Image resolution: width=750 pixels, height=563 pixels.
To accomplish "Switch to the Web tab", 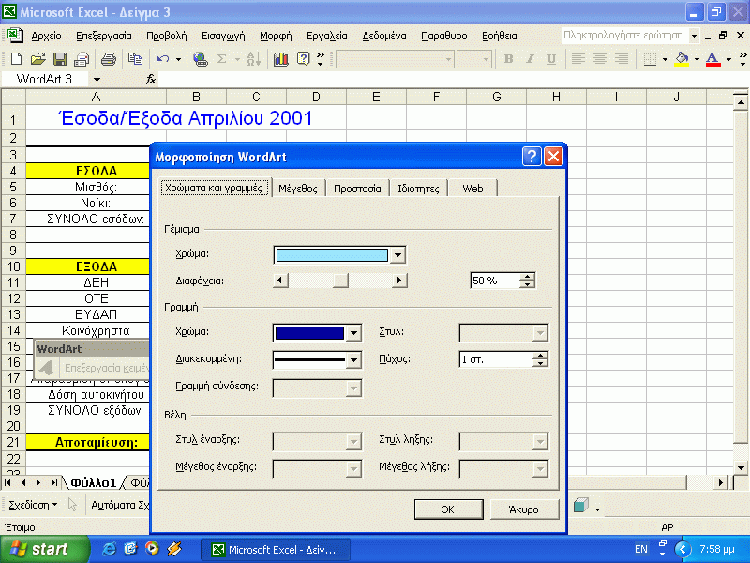I will pos(473,188).
